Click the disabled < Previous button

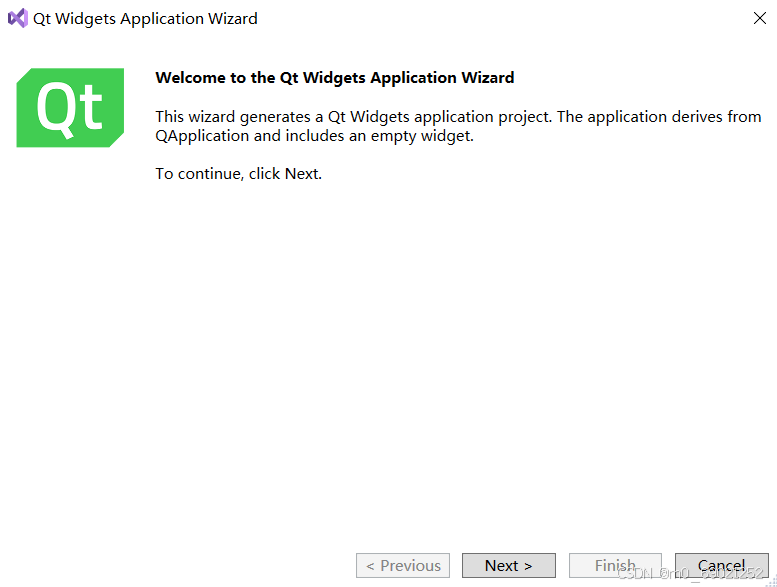(x=402, y=565)
